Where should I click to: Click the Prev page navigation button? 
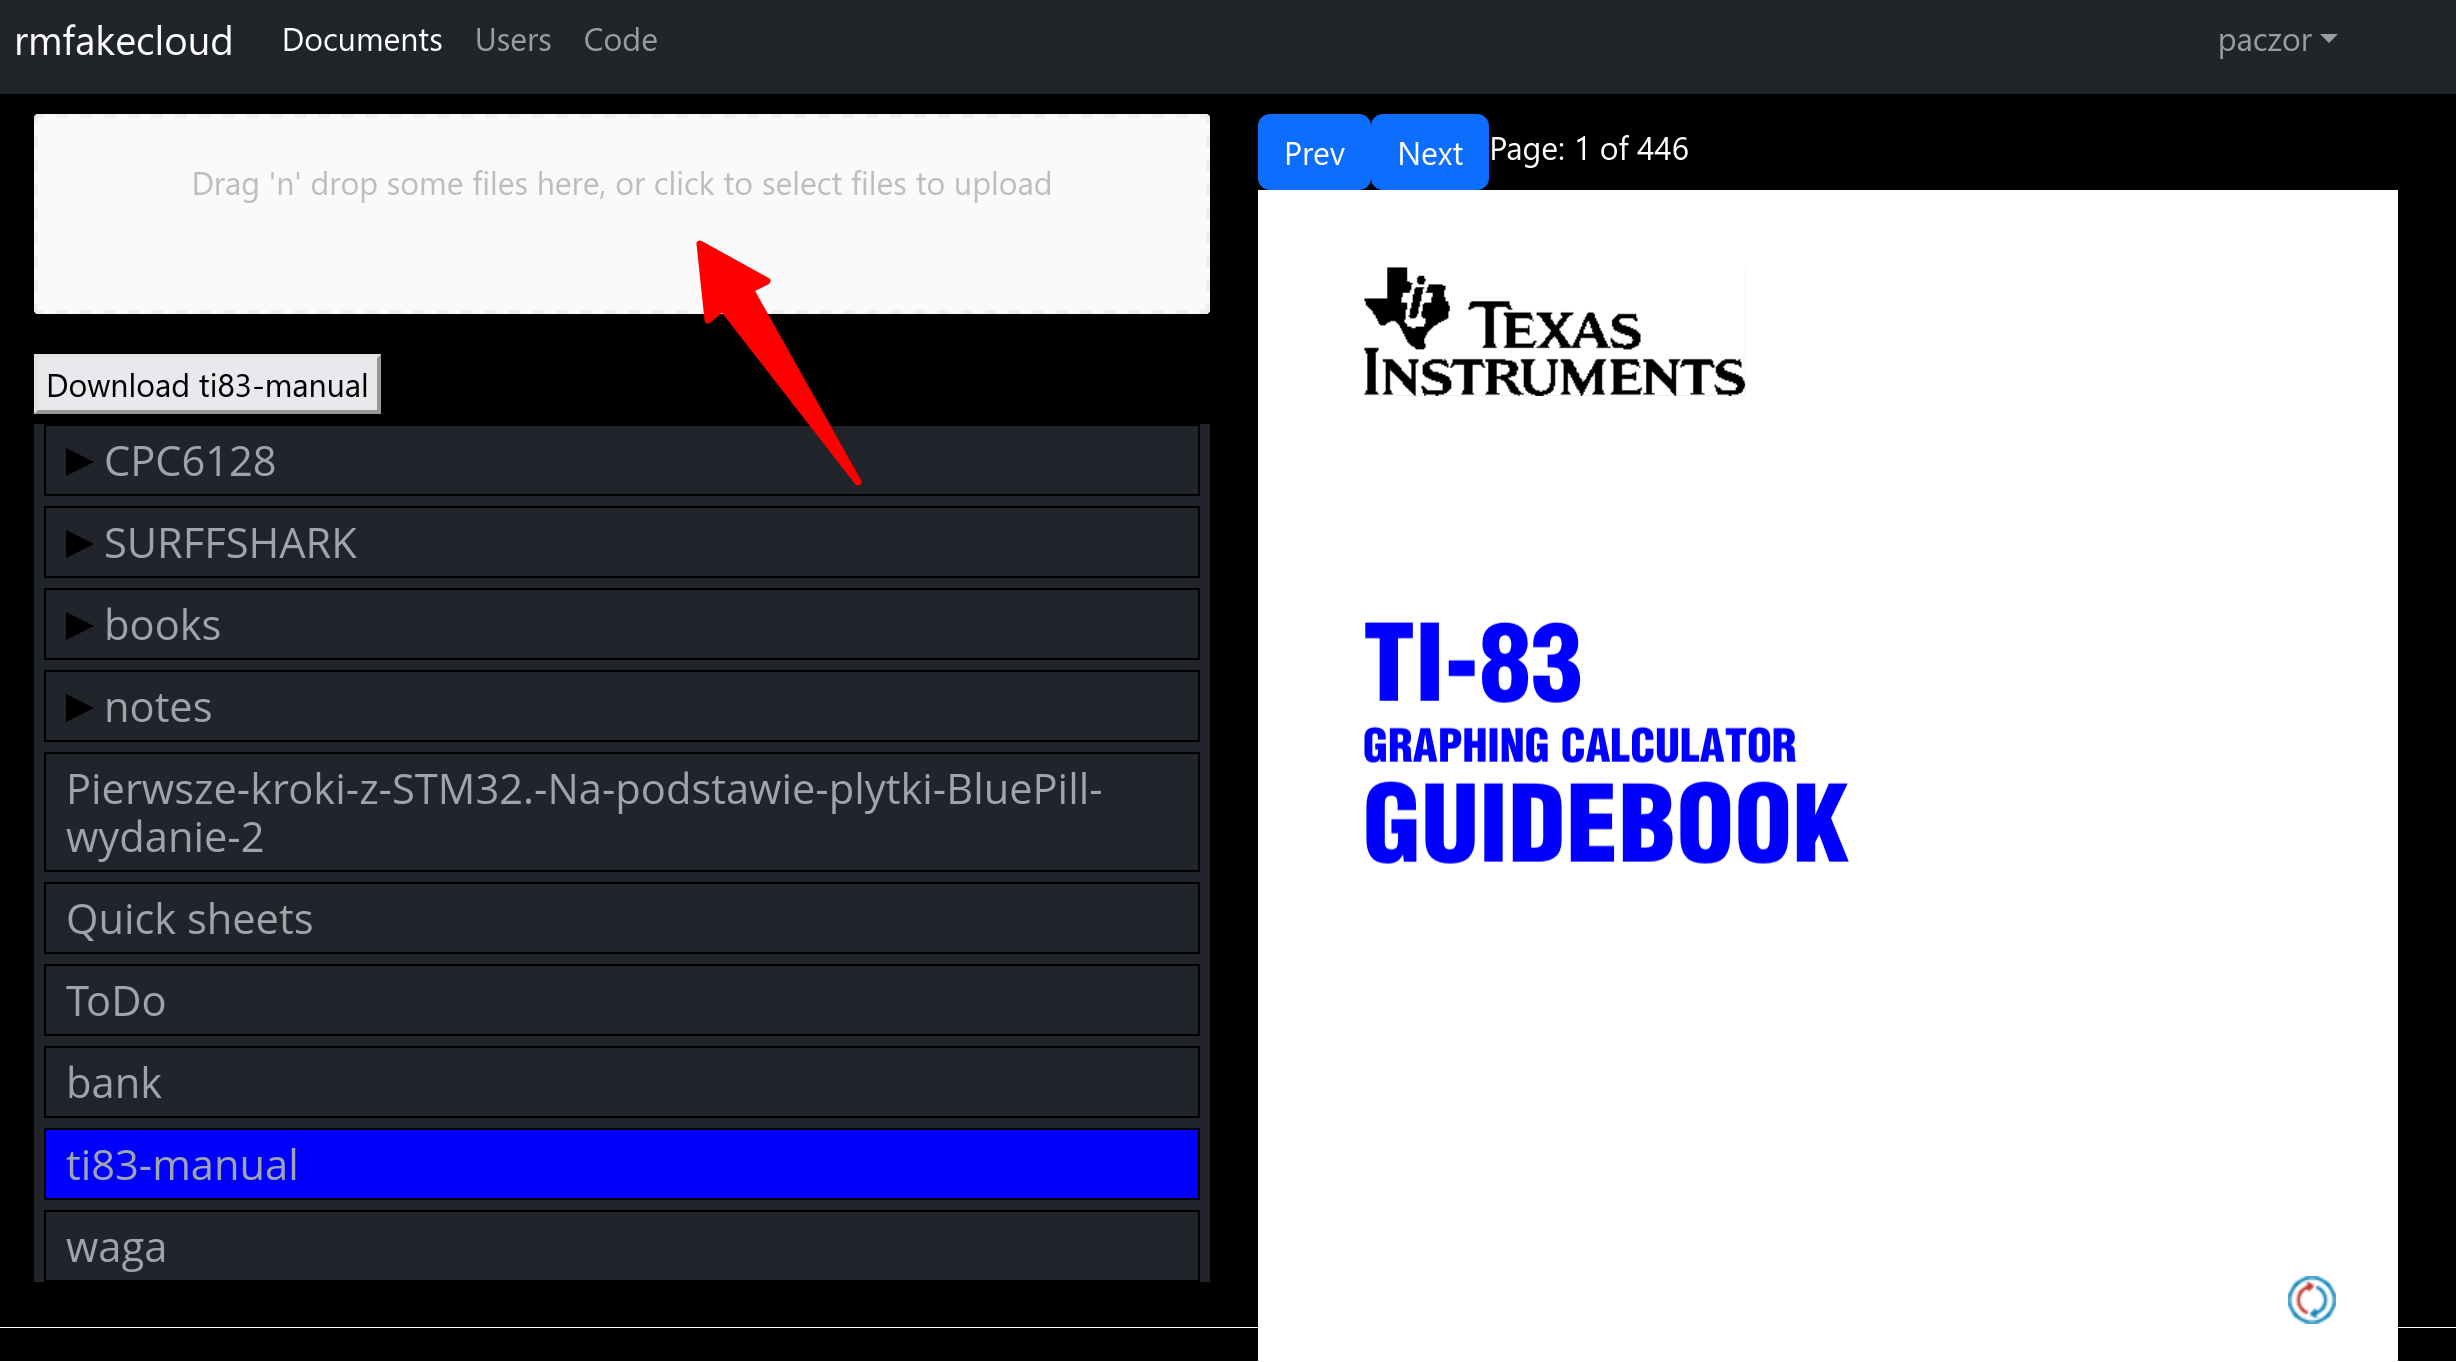tap(1314, 154)
